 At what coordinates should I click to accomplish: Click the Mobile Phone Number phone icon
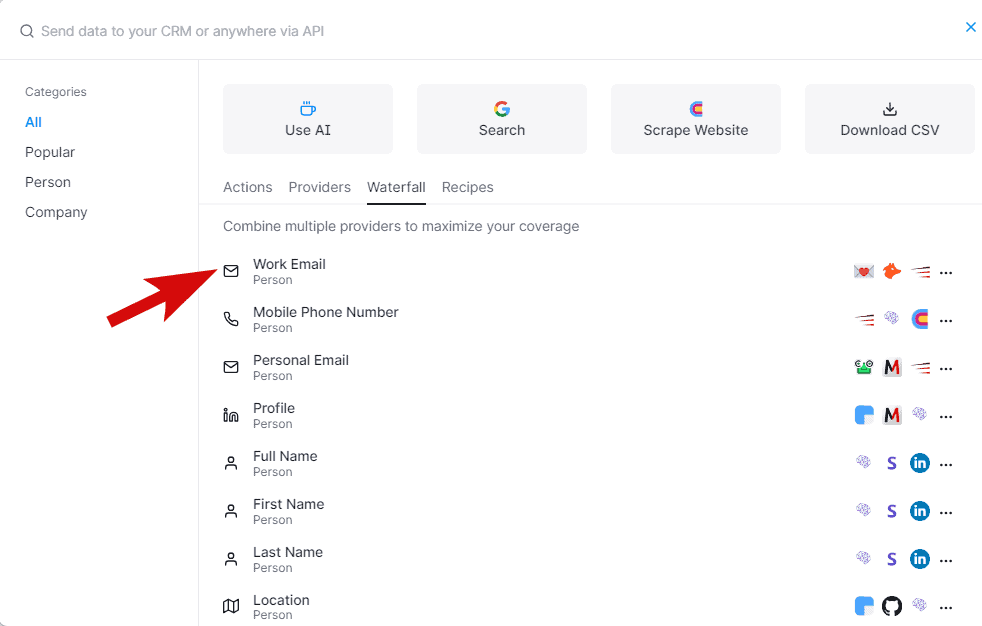[231, 319]
